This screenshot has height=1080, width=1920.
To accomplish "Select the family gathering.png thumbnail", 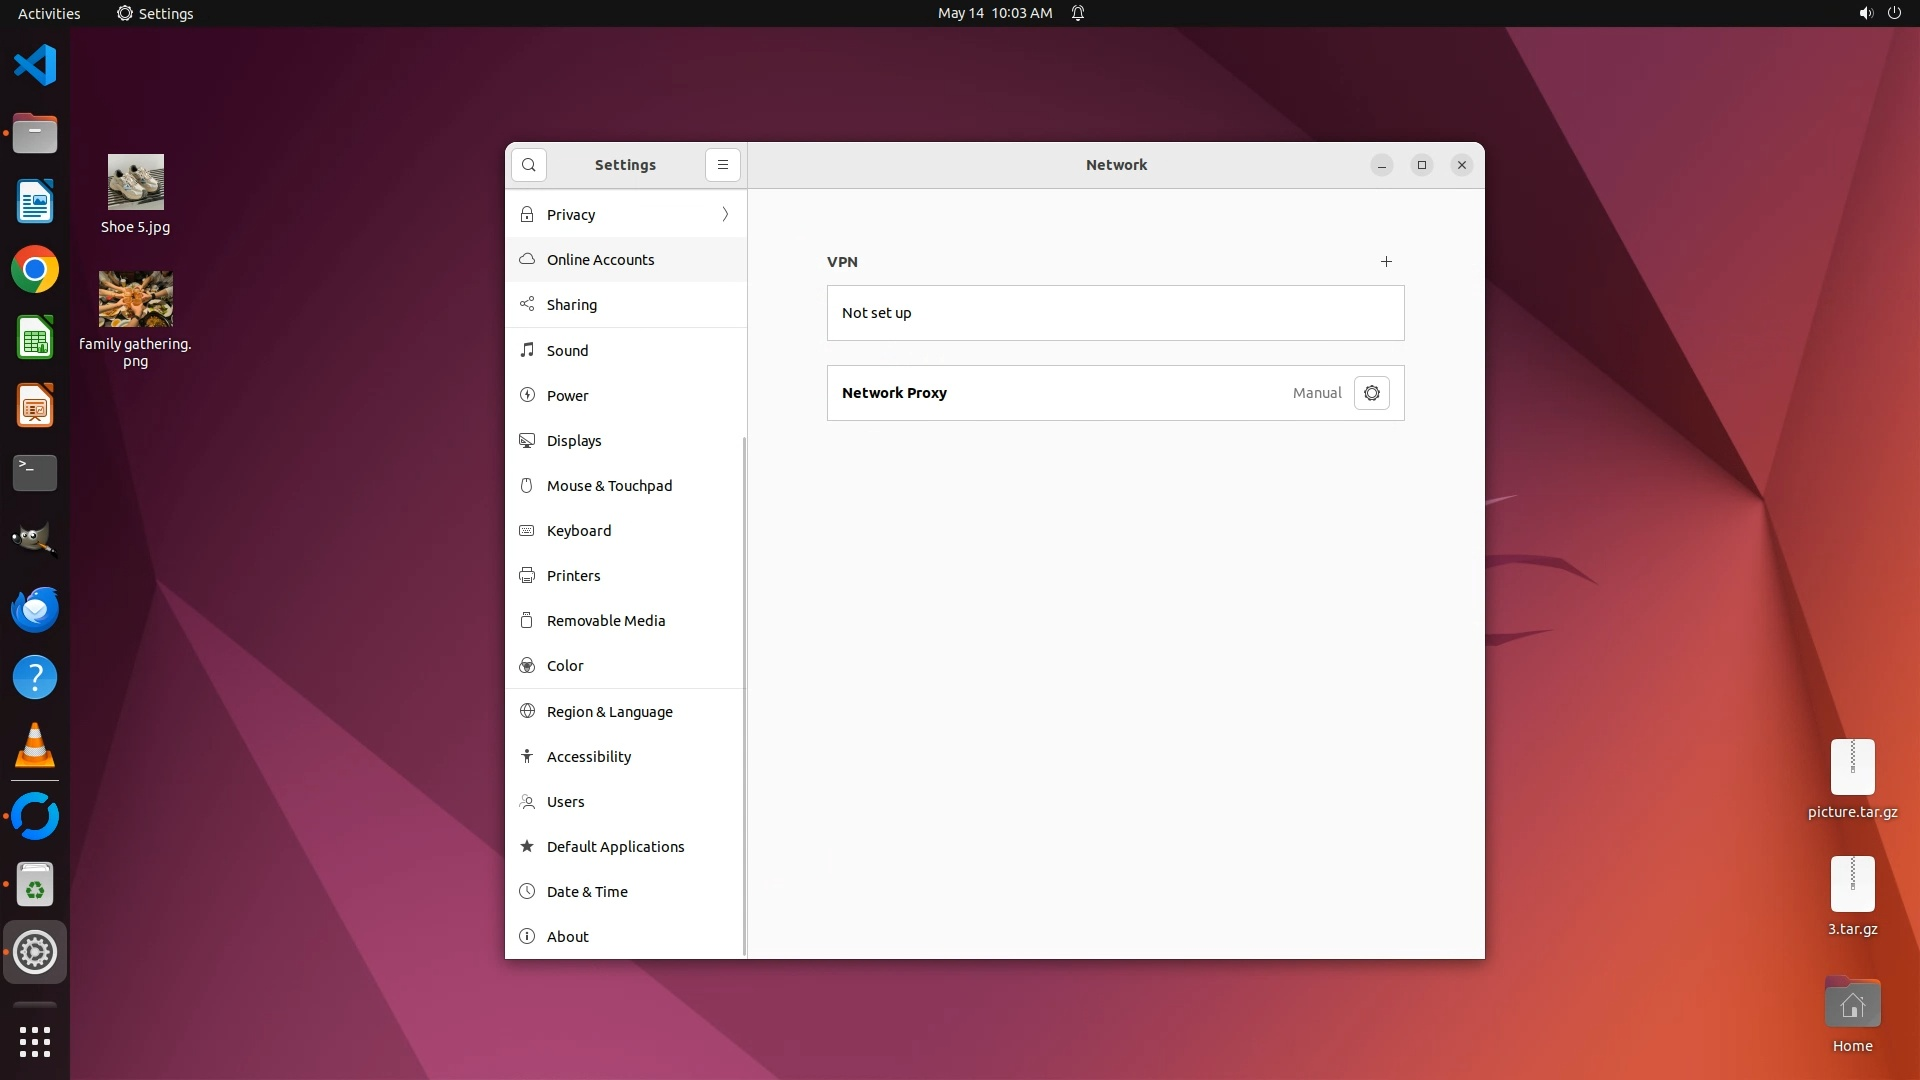I will click(135, 299).
